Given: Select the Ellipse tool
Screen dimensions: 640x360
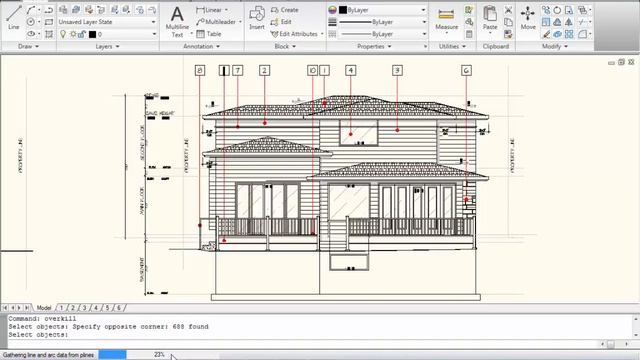Looking at the screenshot, I should pyautogui.click(x=31, y=34).
